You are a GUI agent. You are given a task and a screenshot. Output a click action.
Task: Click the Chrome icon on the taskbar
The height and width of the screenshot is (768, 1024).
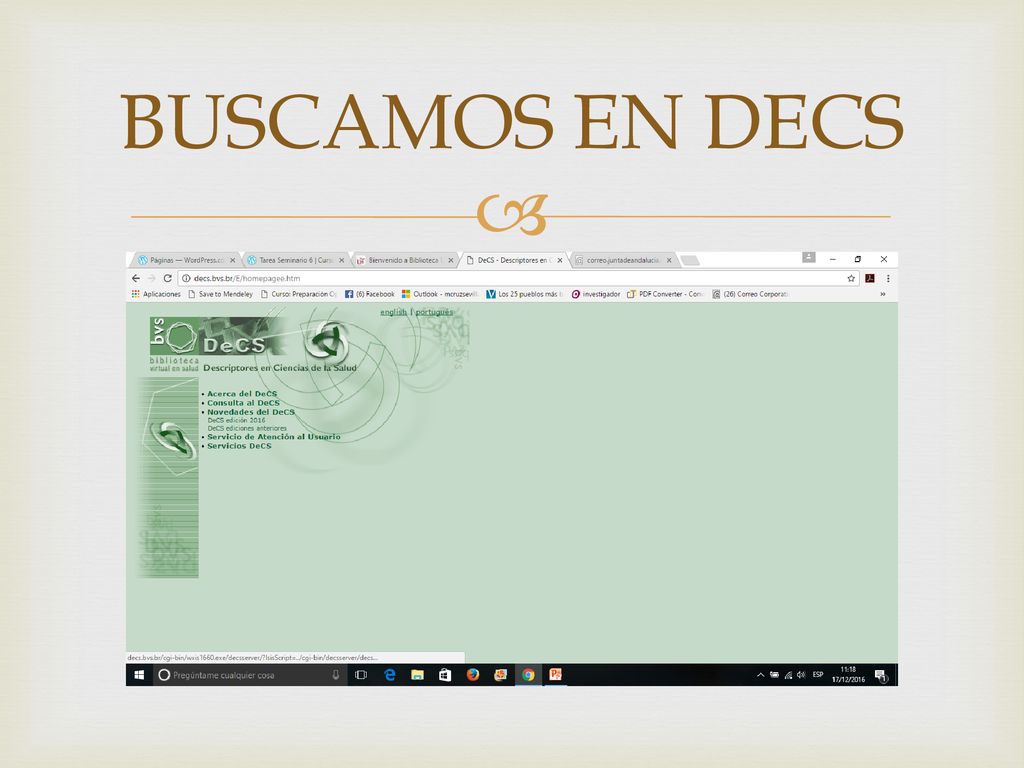528,675
